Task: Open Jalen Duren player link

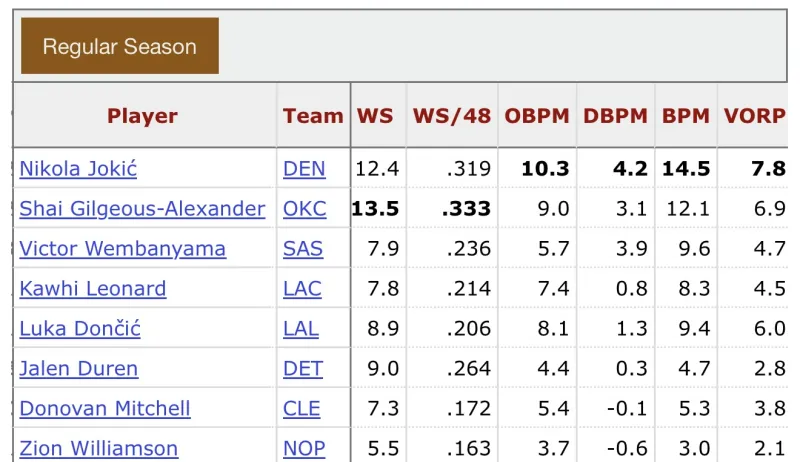Action: [x=79, y=368]
